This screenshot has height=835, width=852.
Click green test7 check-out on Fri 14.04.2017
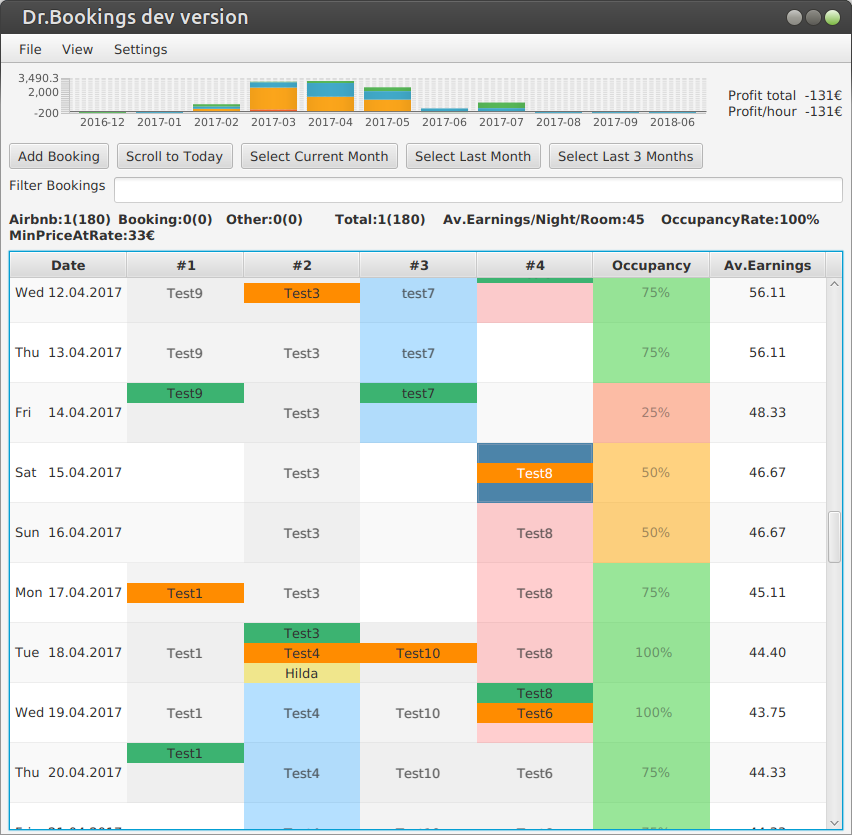click(x=418, y=393)
